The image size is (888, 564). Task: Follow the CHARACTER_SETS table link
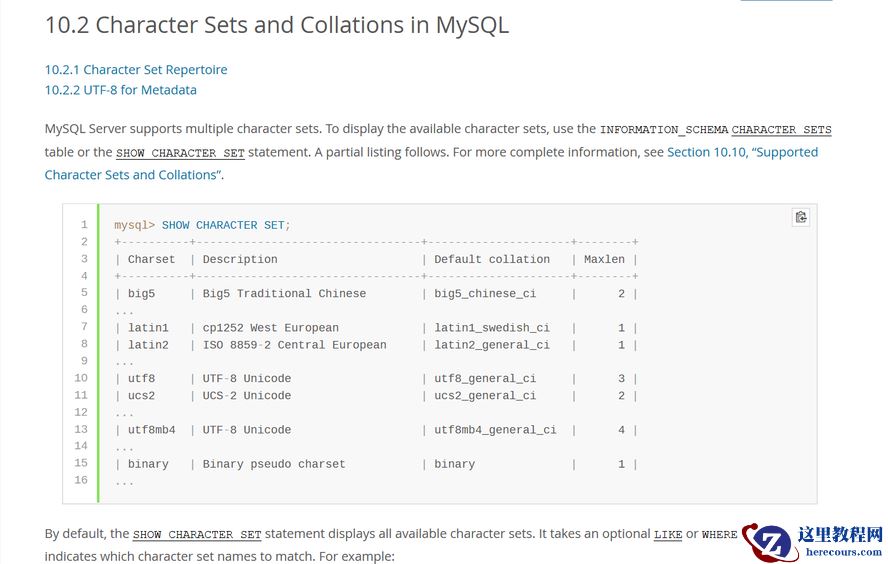[781, 130]
